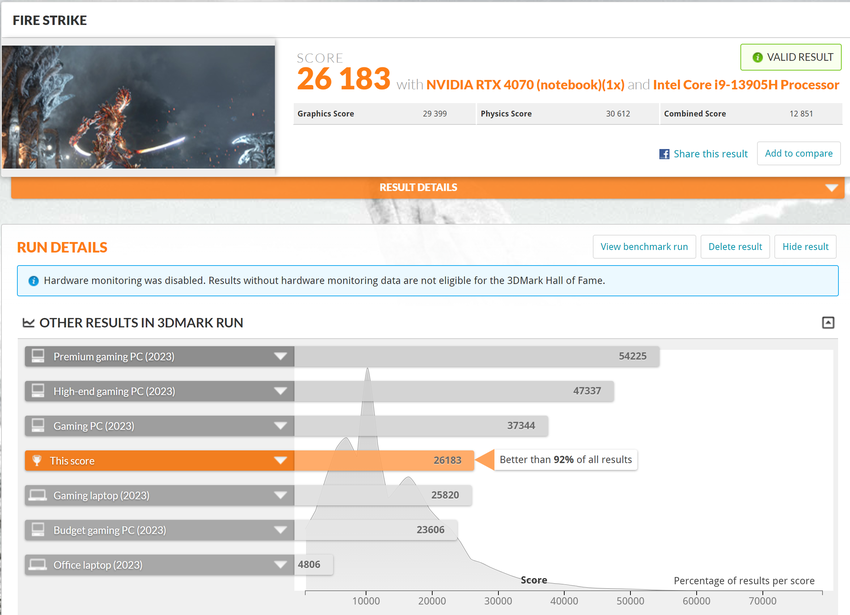
Task: Expand the This score dropdown arrow
Action: [x=281, y=461]
